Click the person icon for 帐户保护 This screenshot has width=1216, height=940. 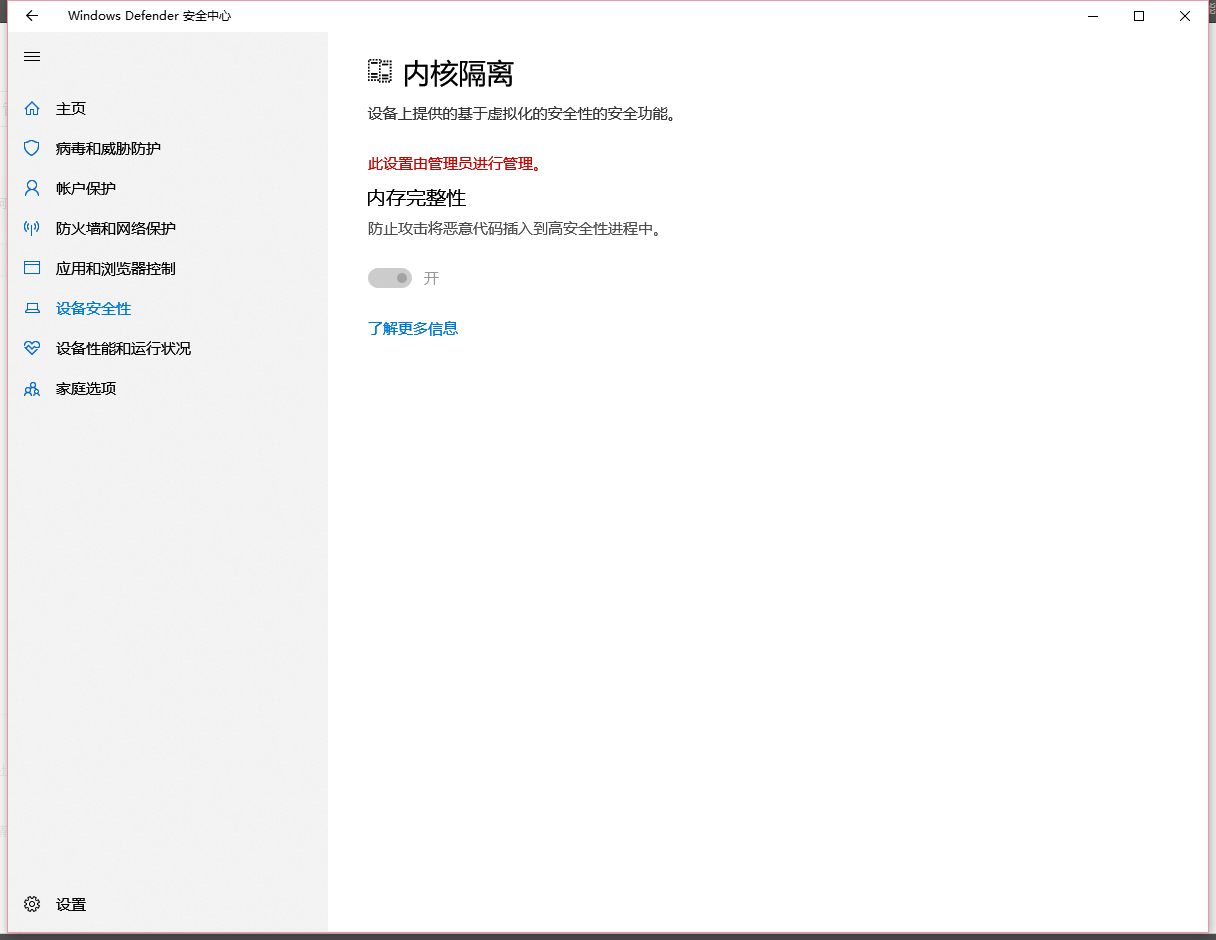click(x=32, y=188)
